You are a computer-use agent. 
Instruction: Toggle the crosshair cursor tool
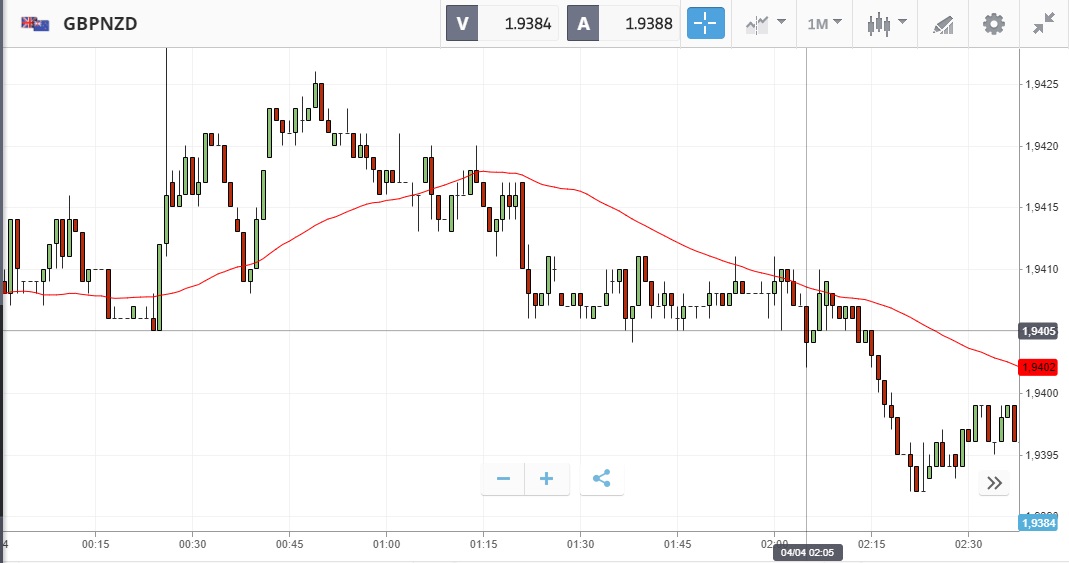[x=705, y=24]
